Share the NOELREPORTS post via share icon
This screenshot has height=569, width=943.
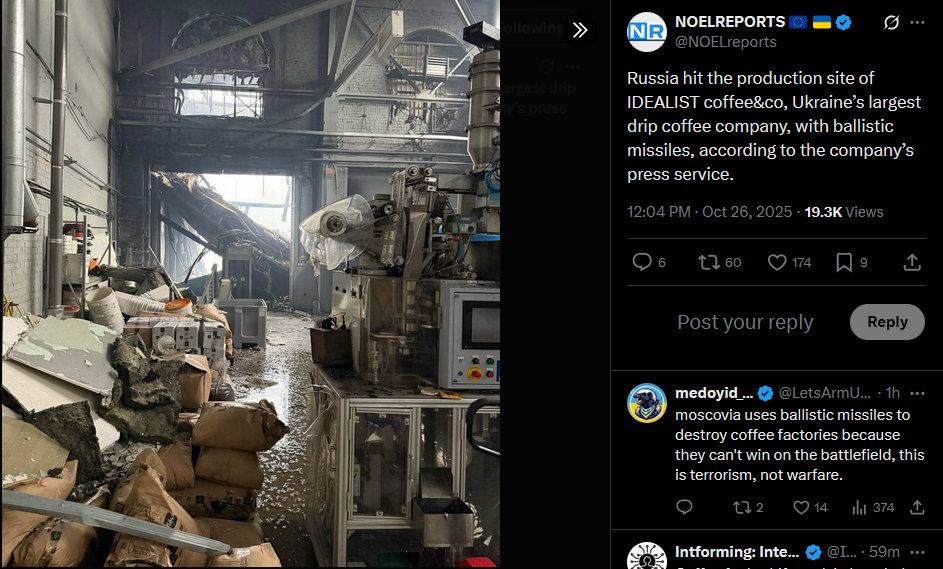[912, 262]
